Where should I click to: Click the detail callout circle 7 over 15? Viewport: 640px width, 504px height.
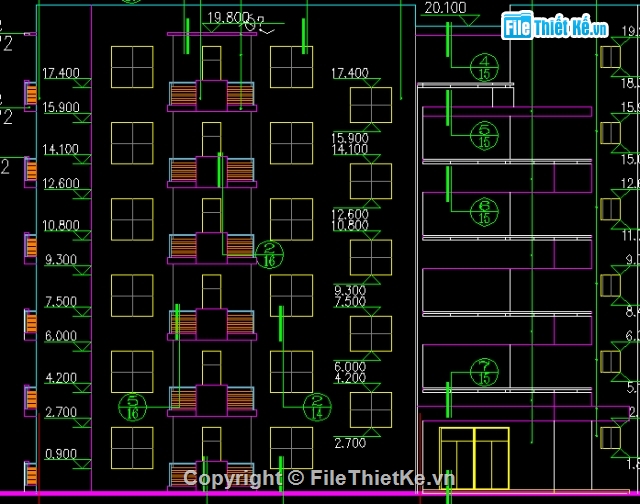click(x=484, y=372)
